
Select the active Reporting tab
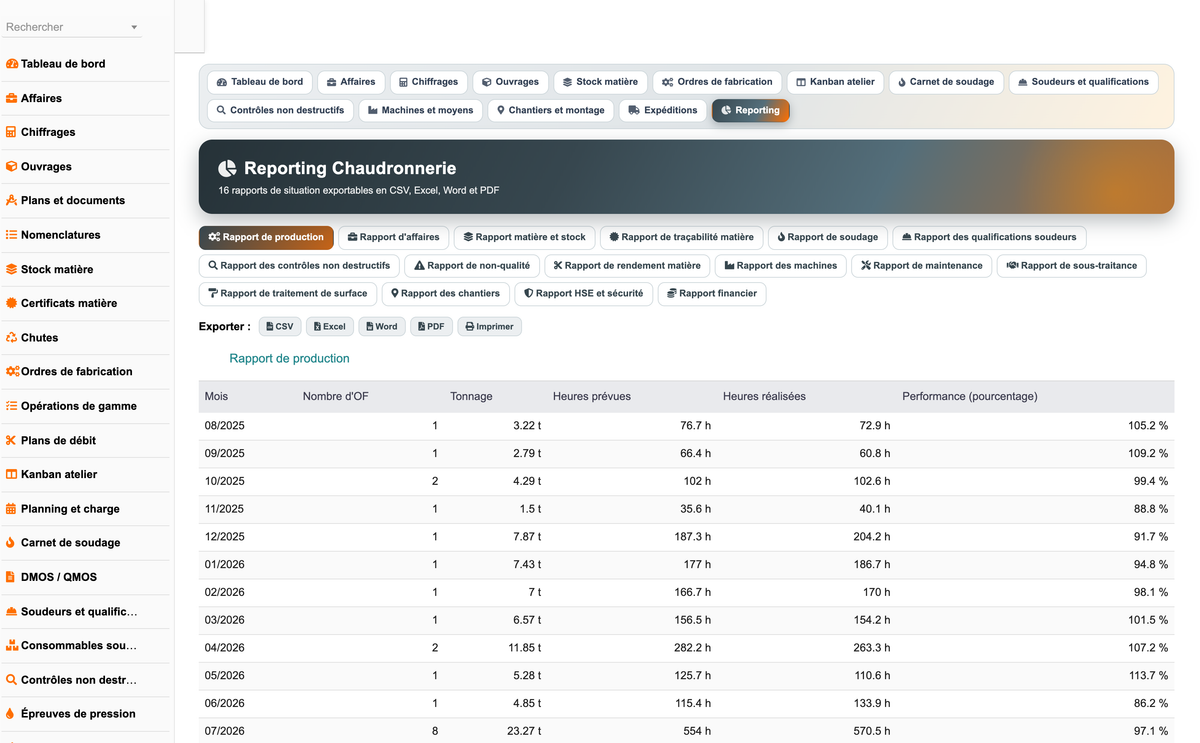click(751, 110)
